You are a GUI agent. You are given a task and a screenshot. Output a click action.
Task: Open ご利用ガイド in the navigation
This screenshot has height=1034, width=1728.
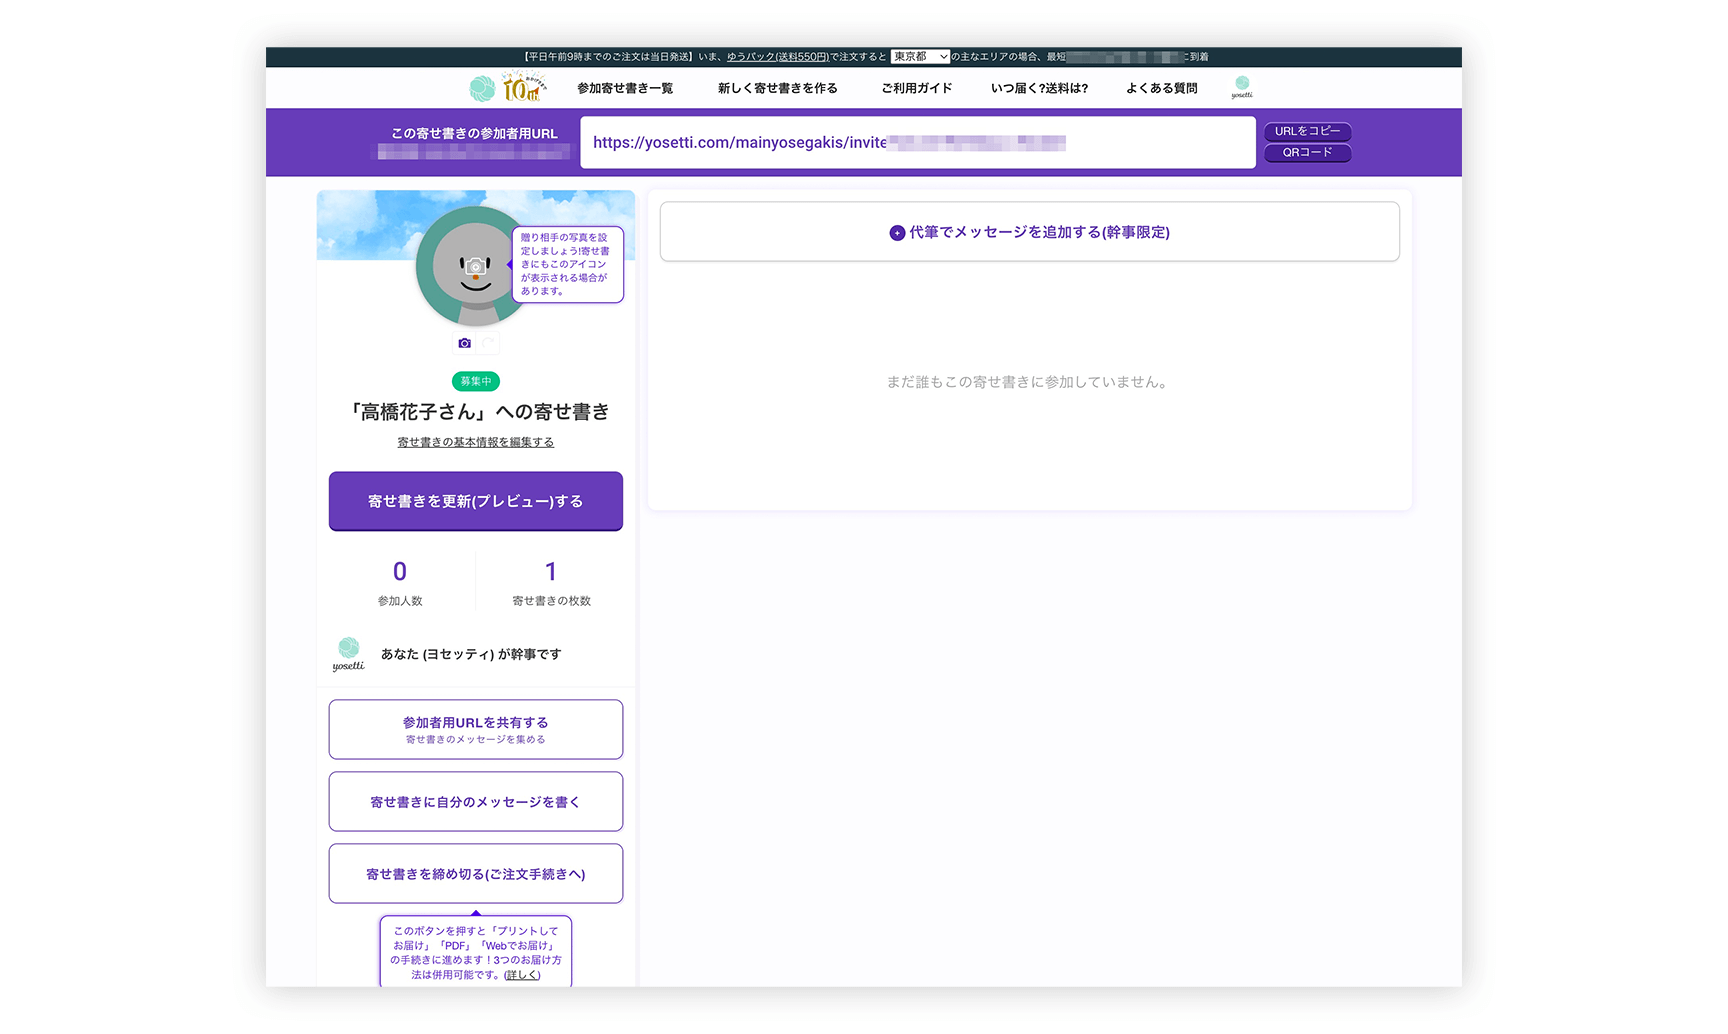916,88
